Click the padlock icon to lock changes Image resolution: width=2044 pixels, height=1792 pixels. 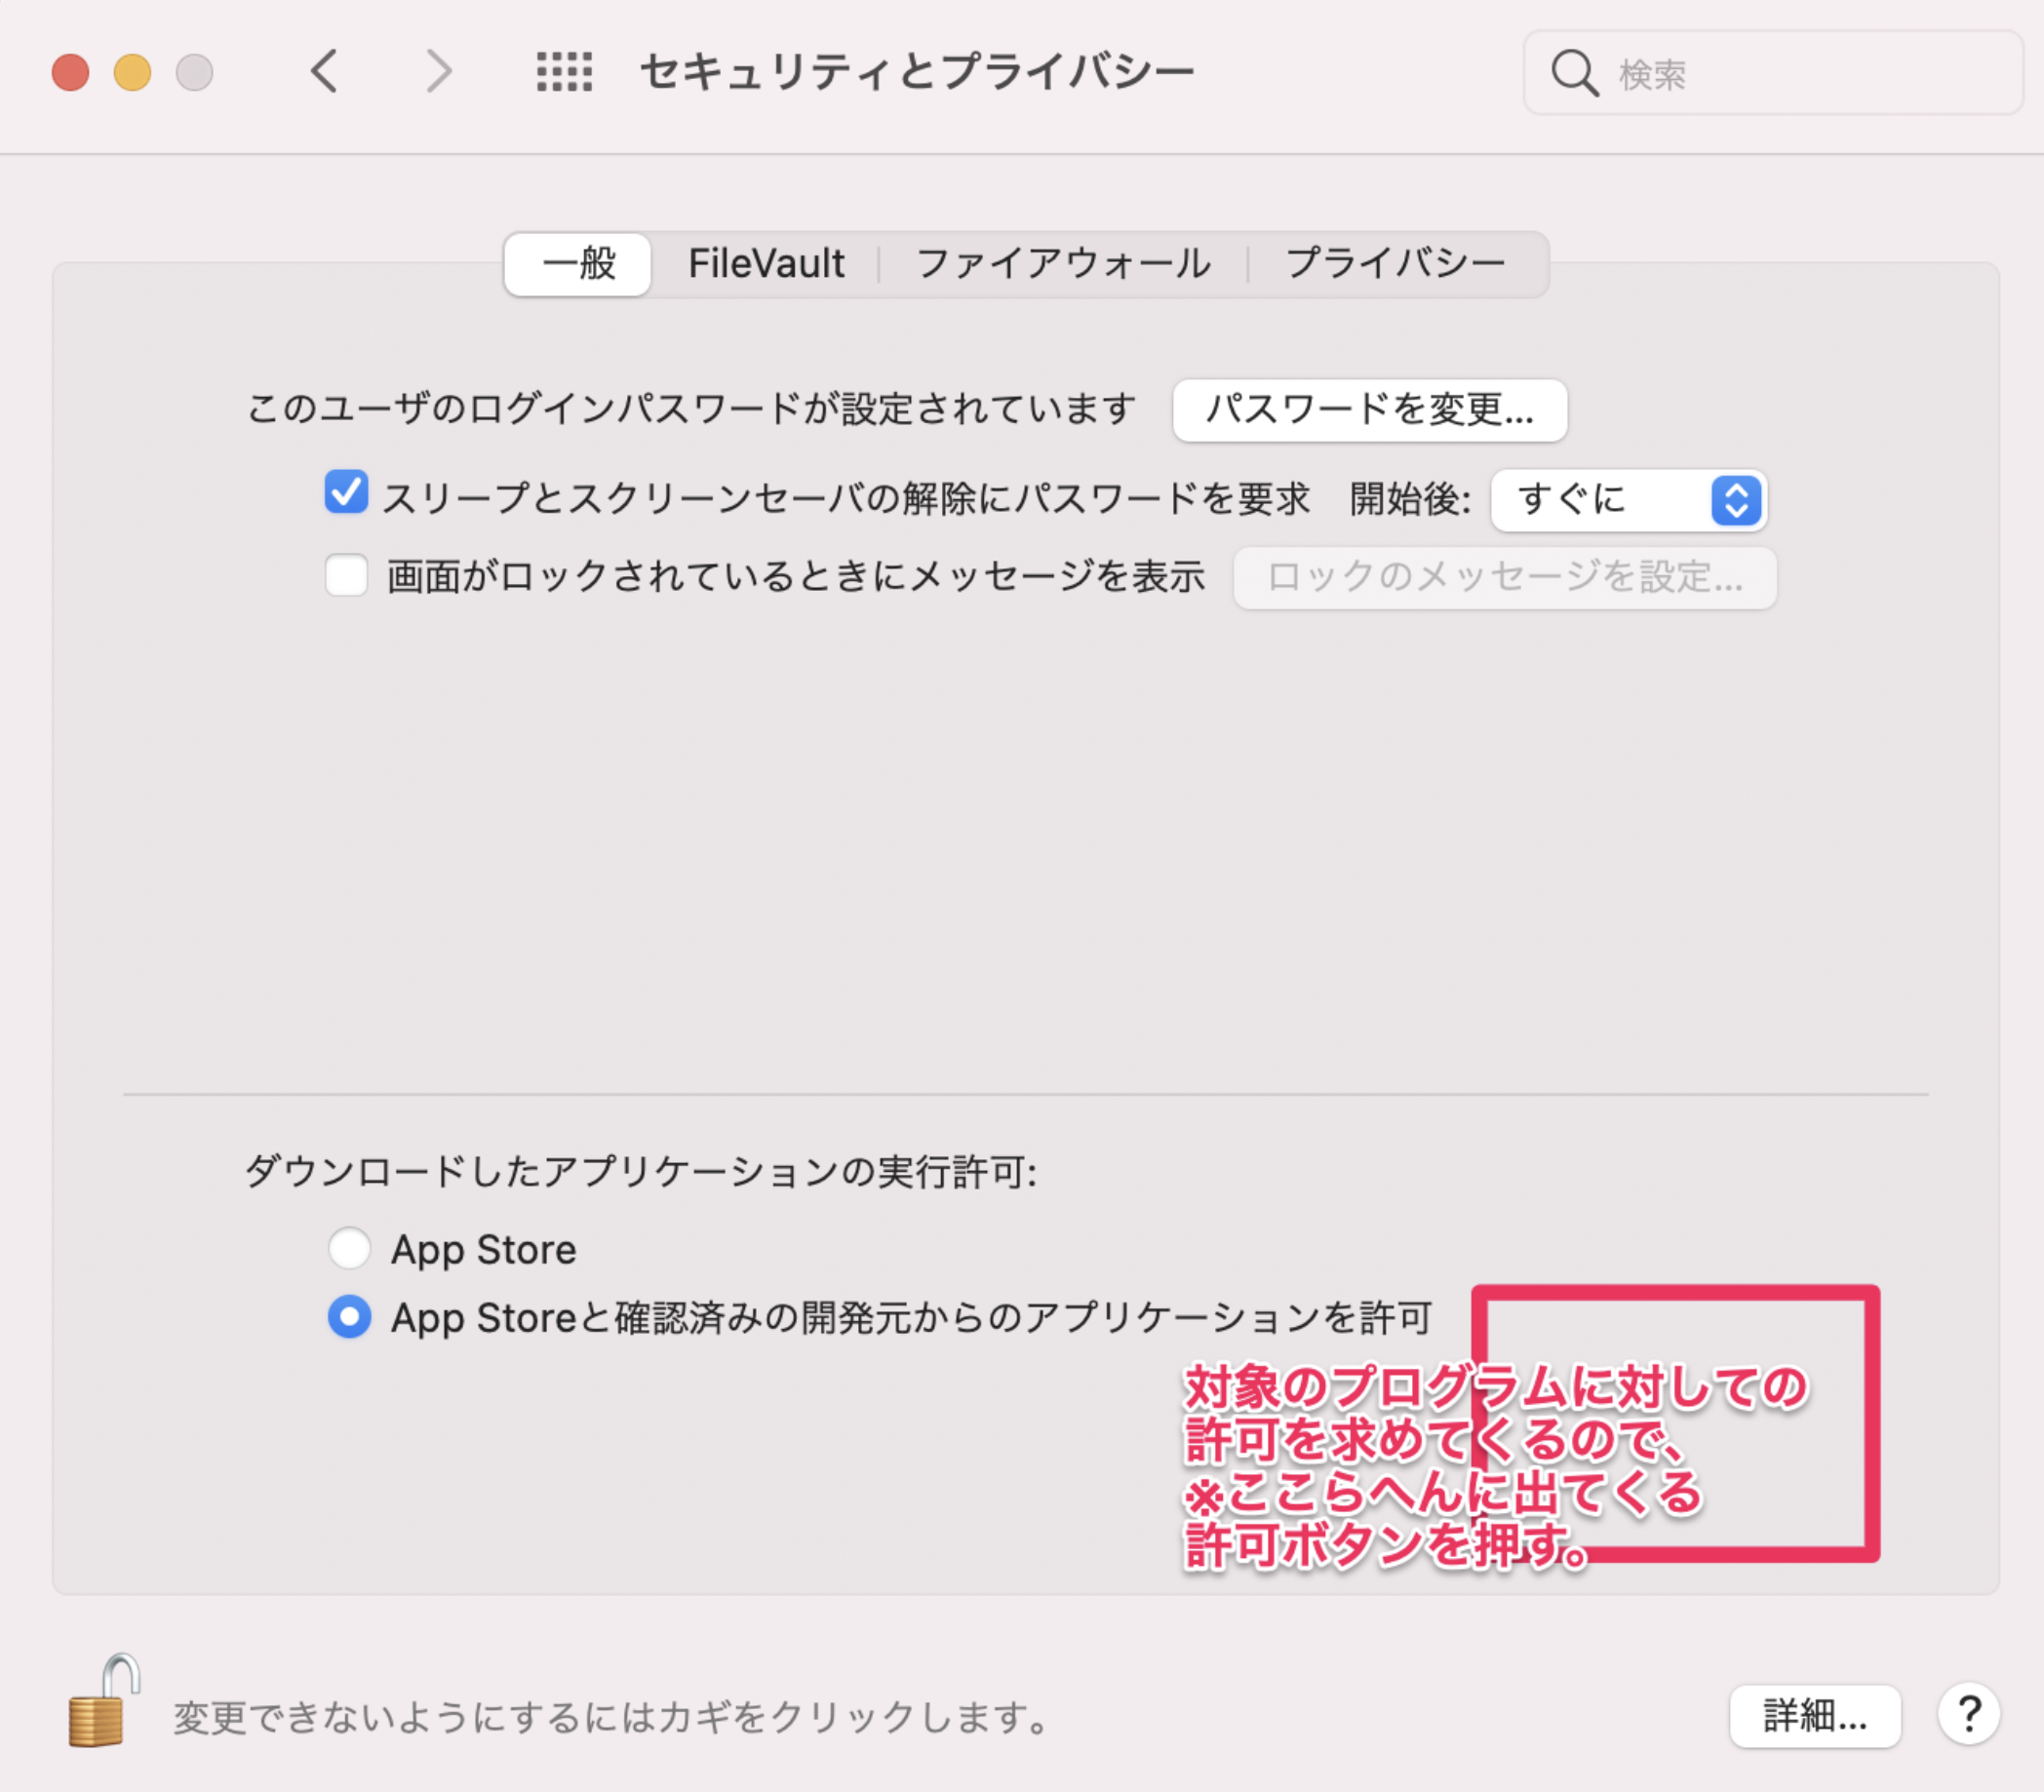tap(103, 1700)
